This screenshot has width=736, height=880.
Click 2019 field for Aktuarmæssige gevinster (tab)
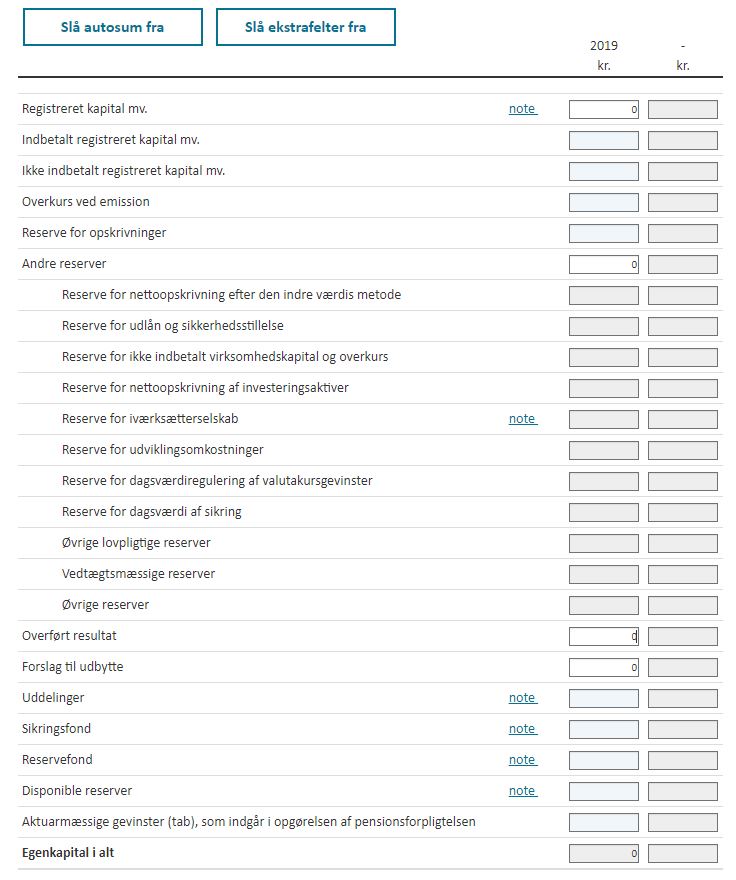coord(603,823)
